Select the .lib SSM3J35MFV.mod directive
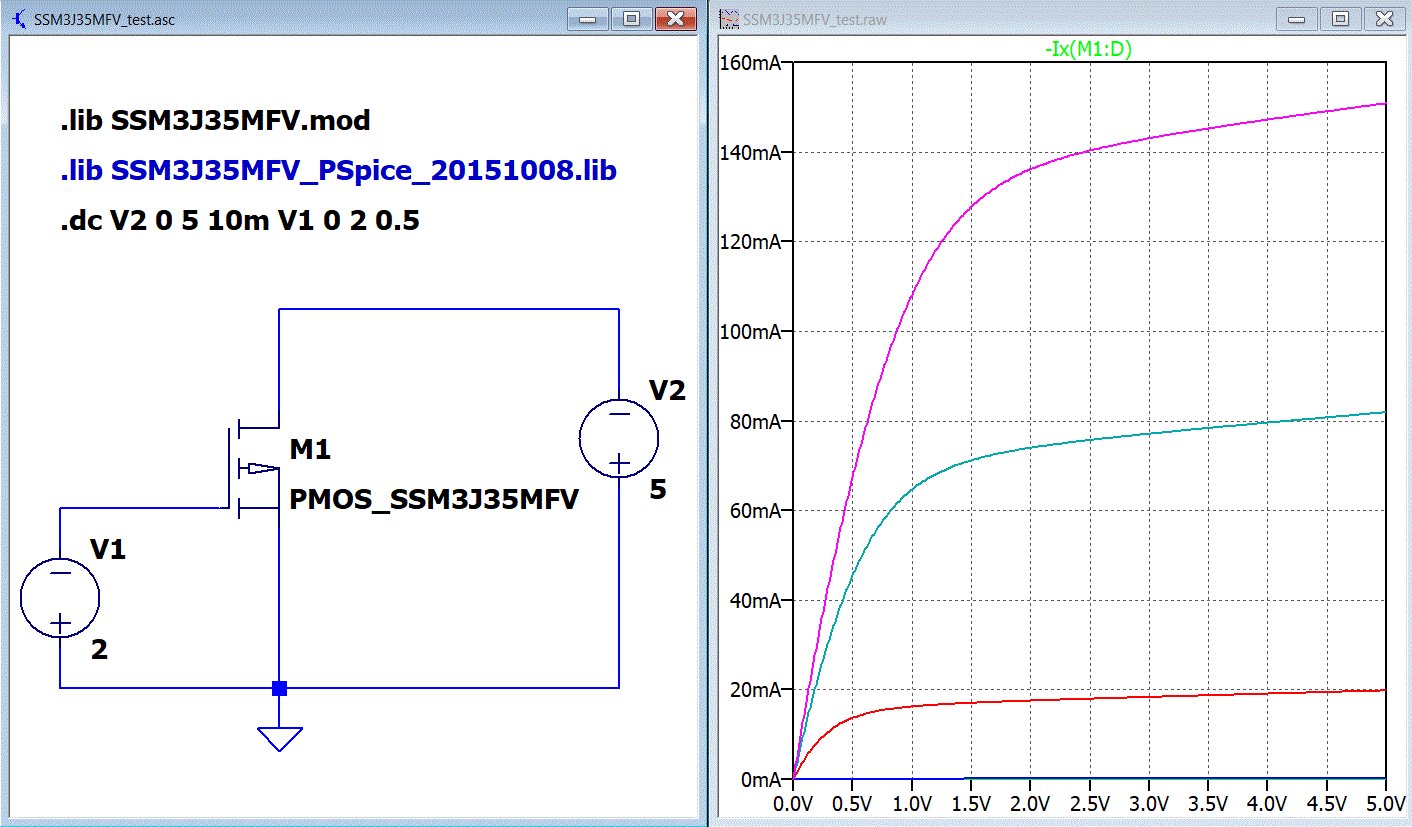The width and height of the screenshot is (1412, 827). [215, 121]
